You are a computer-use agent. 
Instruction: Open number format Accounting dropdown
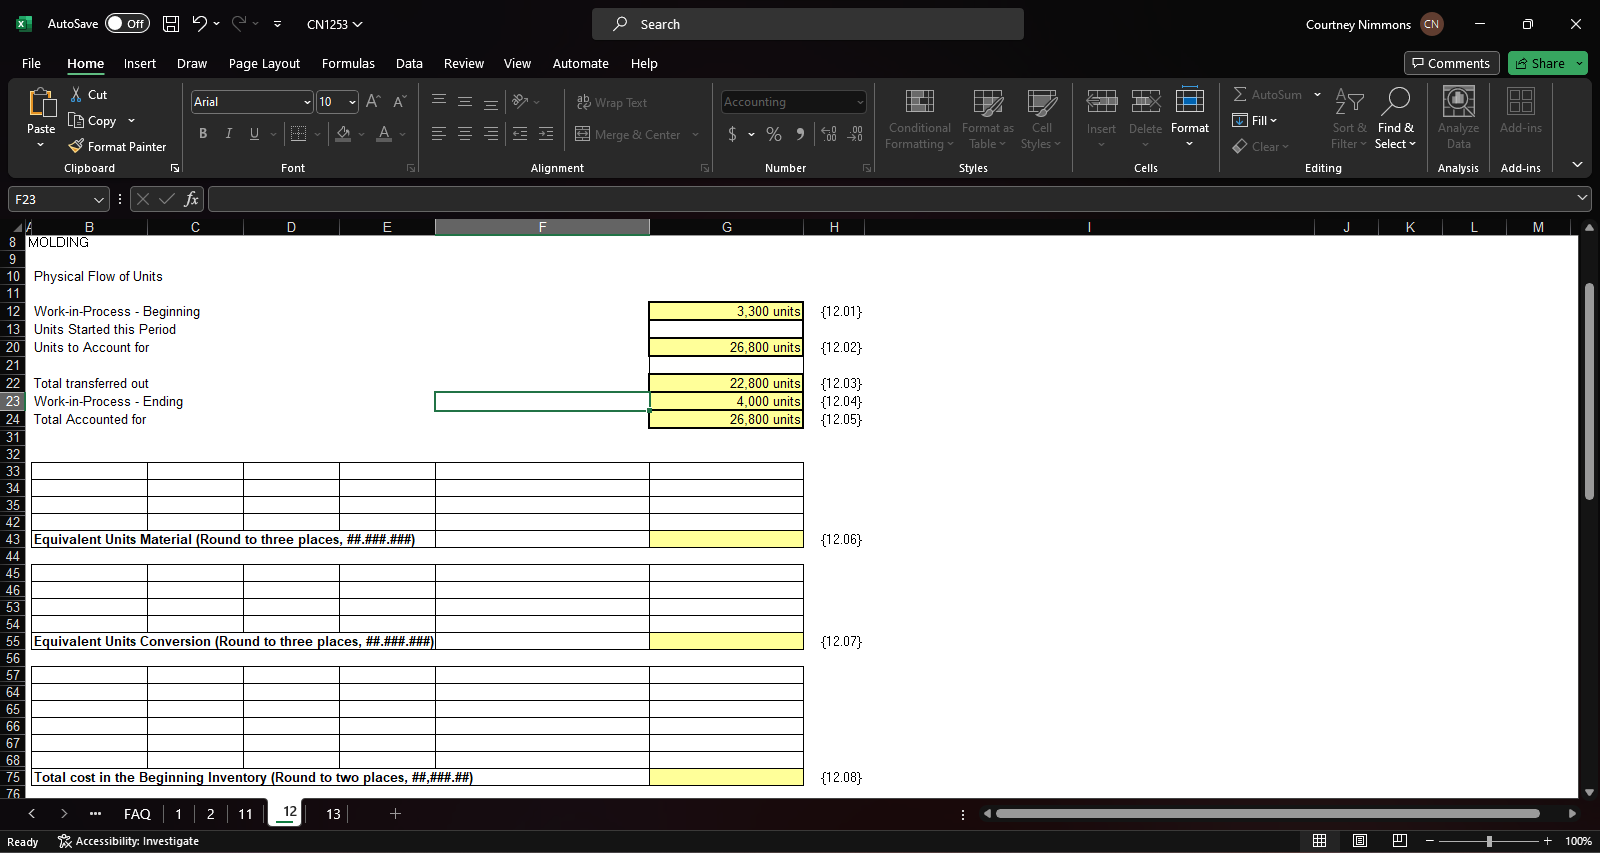click(859, 102)
